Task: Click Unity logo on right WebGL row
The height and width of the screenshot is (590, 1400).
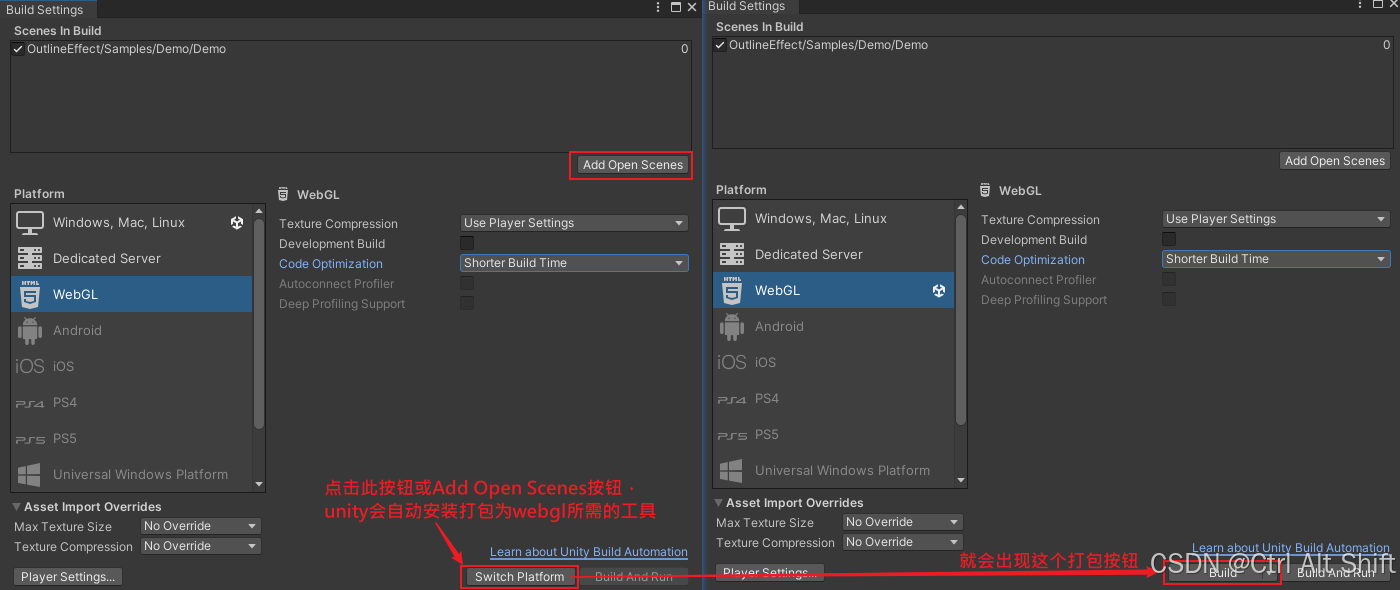Action: [x=939, y=291]
